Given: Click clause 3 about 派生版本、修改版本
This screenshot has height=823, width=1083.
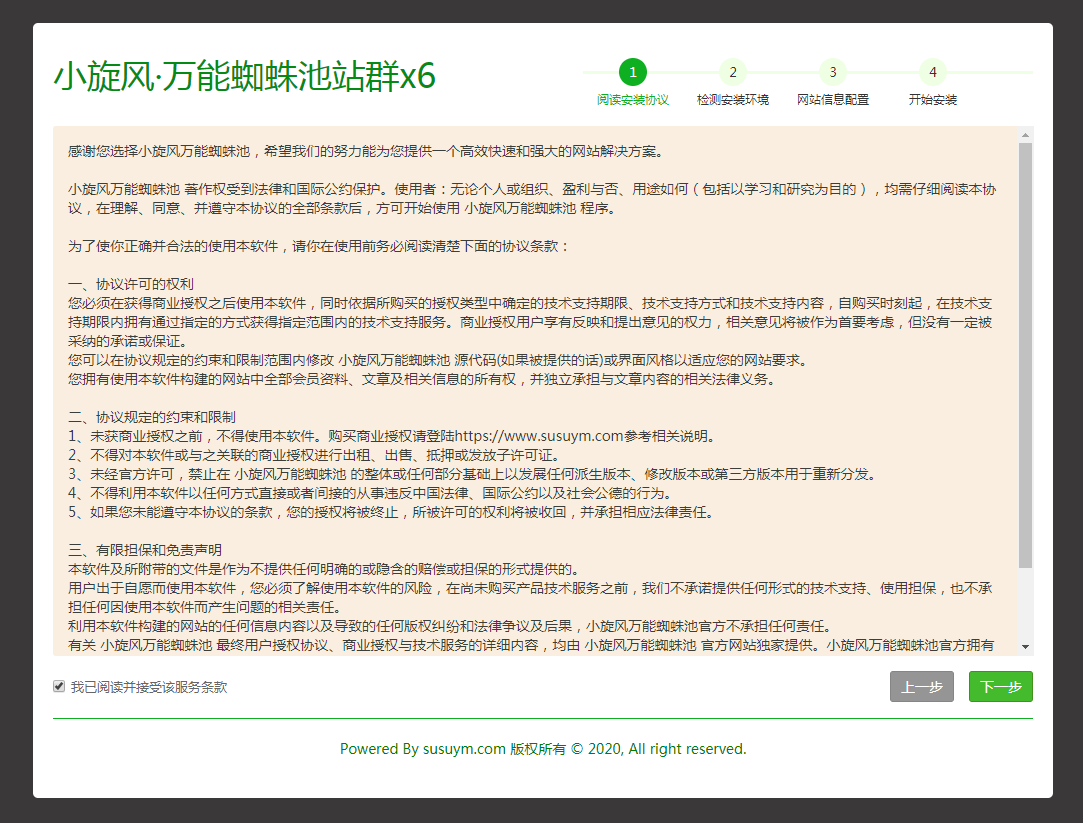Looking at the screenshot, I should [x=472, y=474].
